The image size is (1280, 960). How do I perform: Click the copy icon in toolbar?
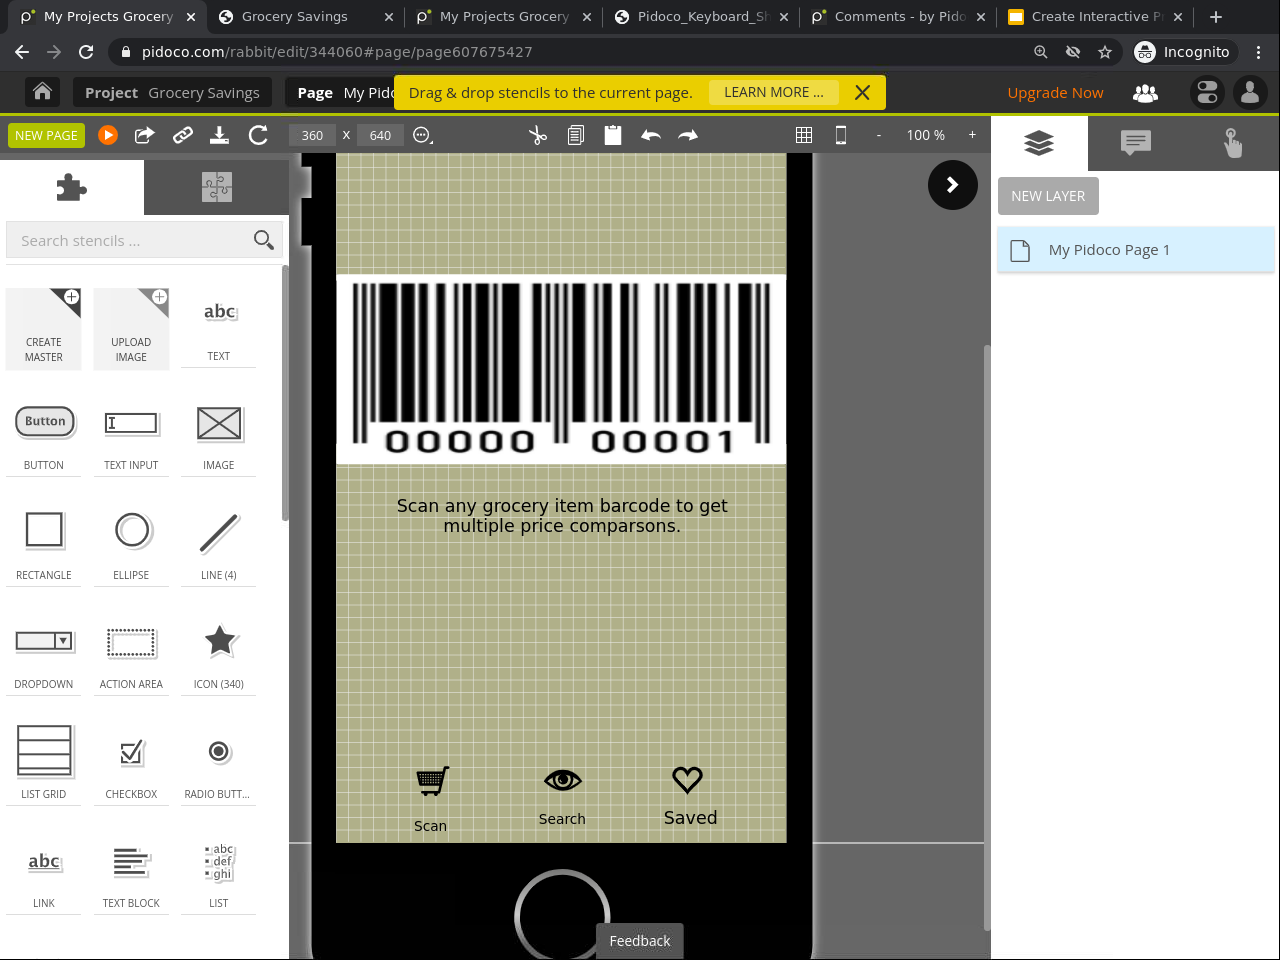(x=575, y=135)
